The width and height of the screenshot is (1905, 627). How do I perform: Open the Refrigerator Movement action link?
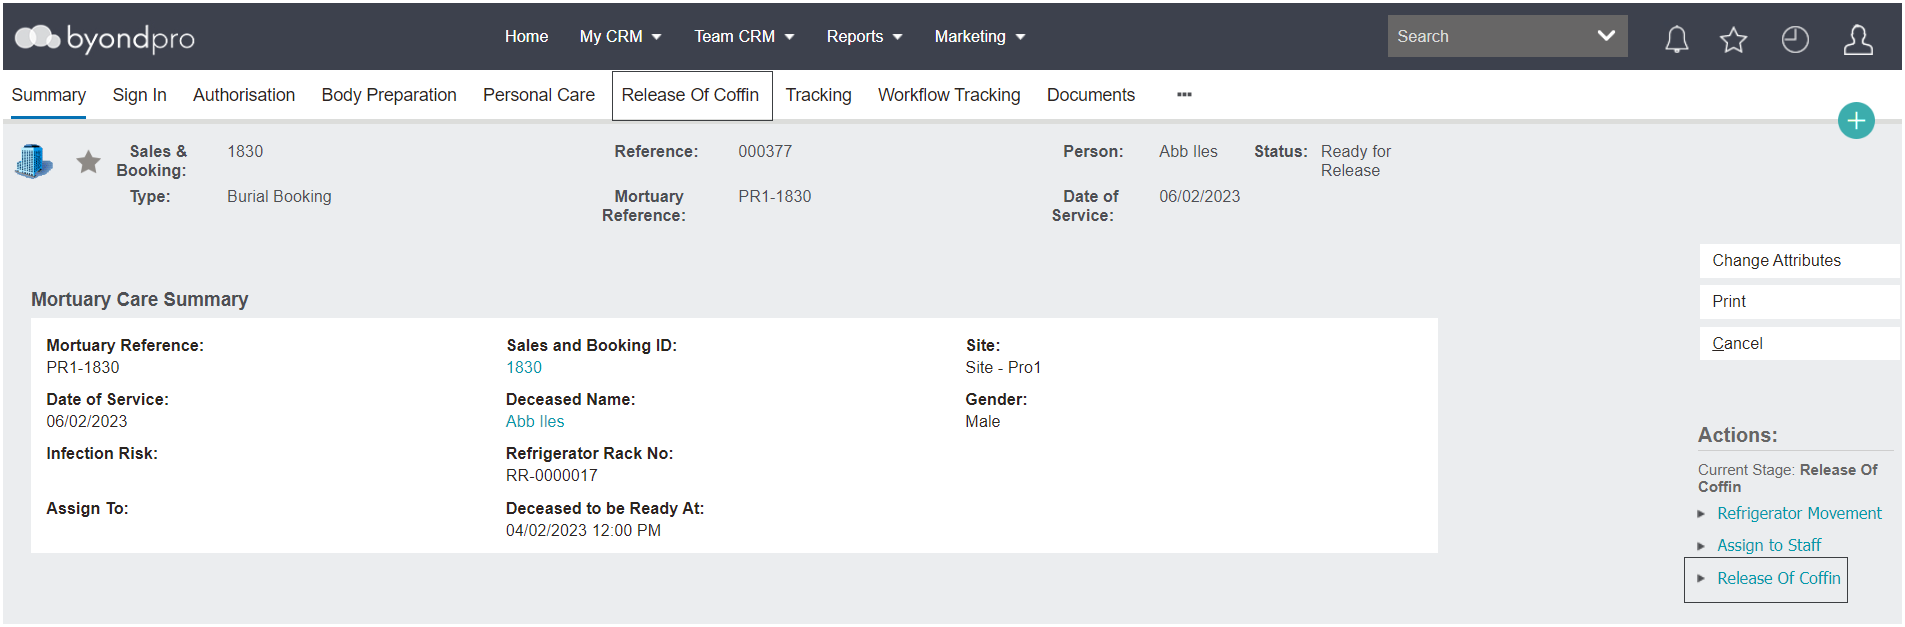click(1799, 513)
